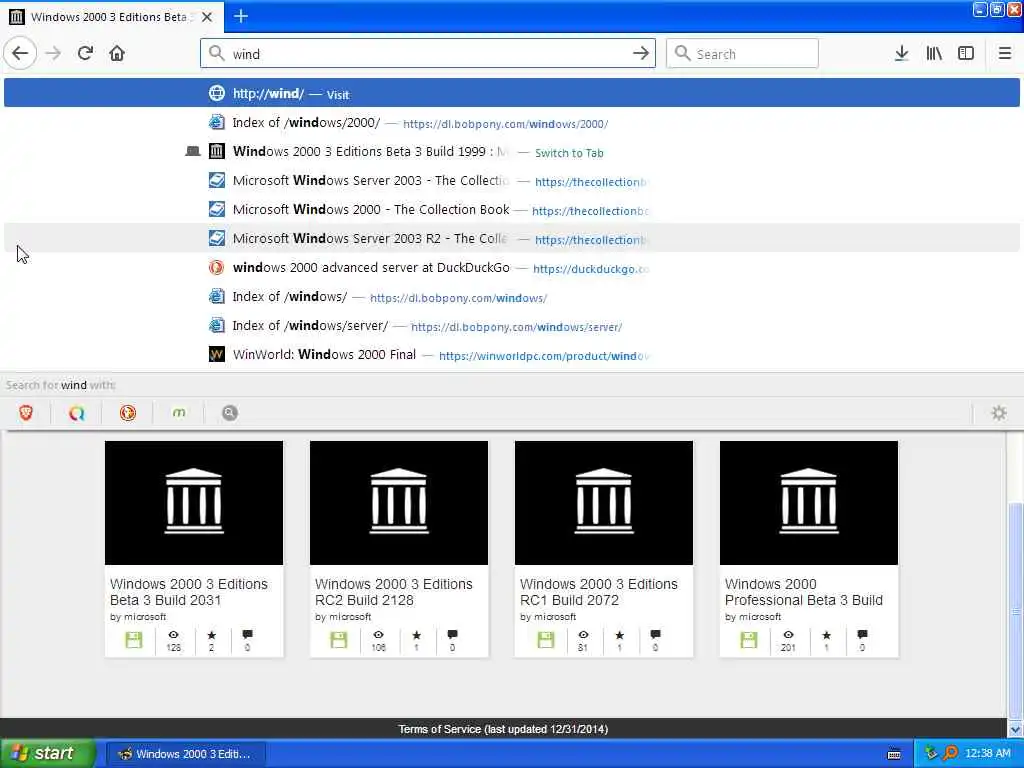
Task: Open a new tab with the plus button
Action: pos(241,16)
